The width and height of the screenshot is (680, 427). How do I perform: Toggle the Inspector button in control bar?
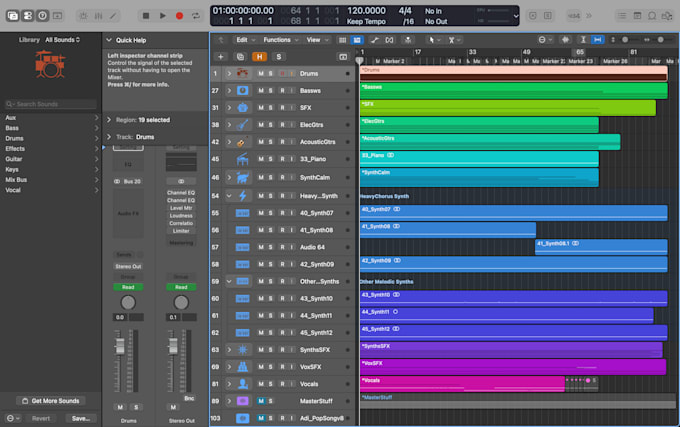click(28, 16)
